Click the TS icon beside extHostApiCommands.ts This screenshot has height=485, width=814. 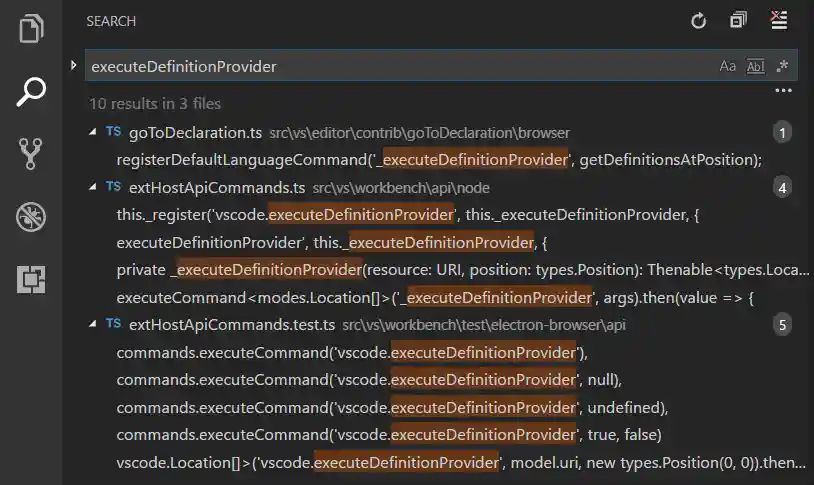tap(113, 186)
